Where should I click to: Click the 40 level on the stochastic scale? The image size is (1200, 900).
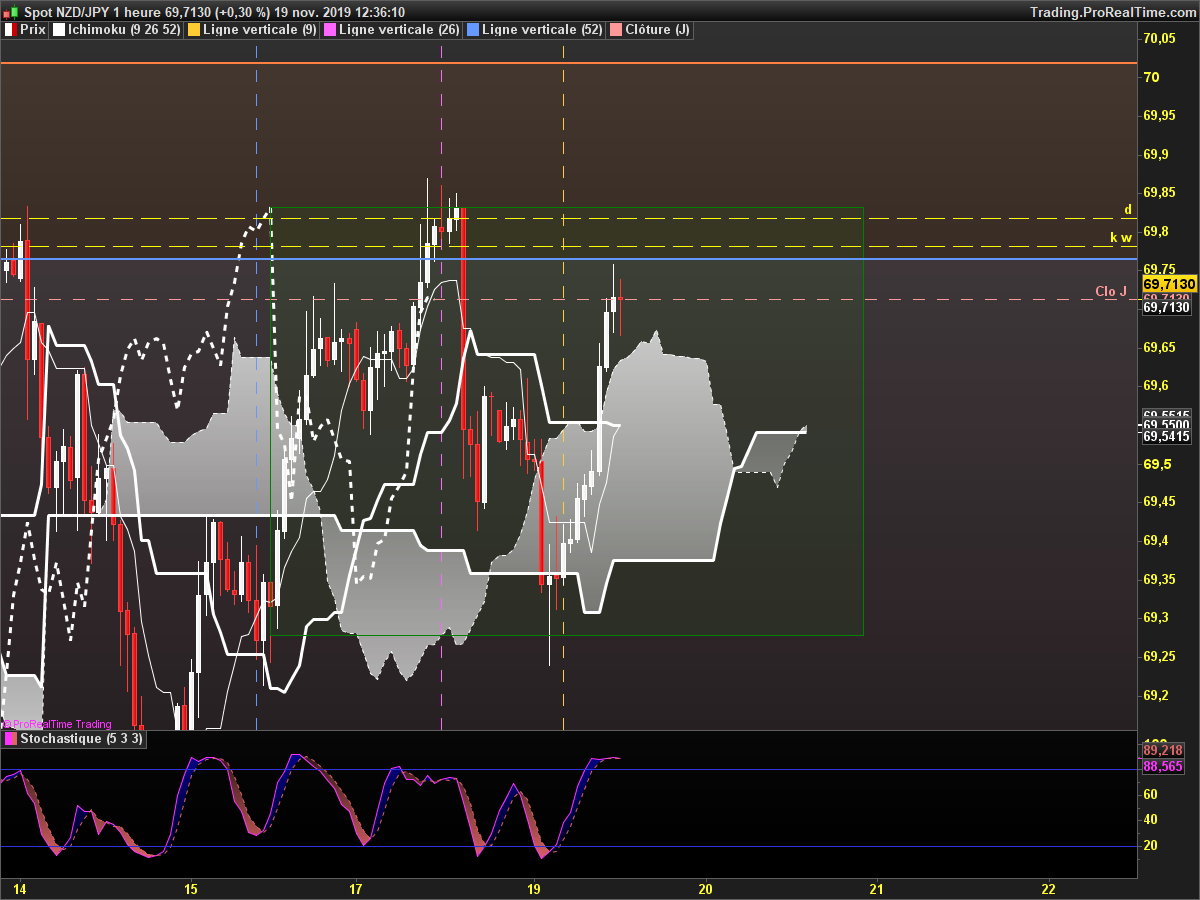click(x=1151, y=819)
